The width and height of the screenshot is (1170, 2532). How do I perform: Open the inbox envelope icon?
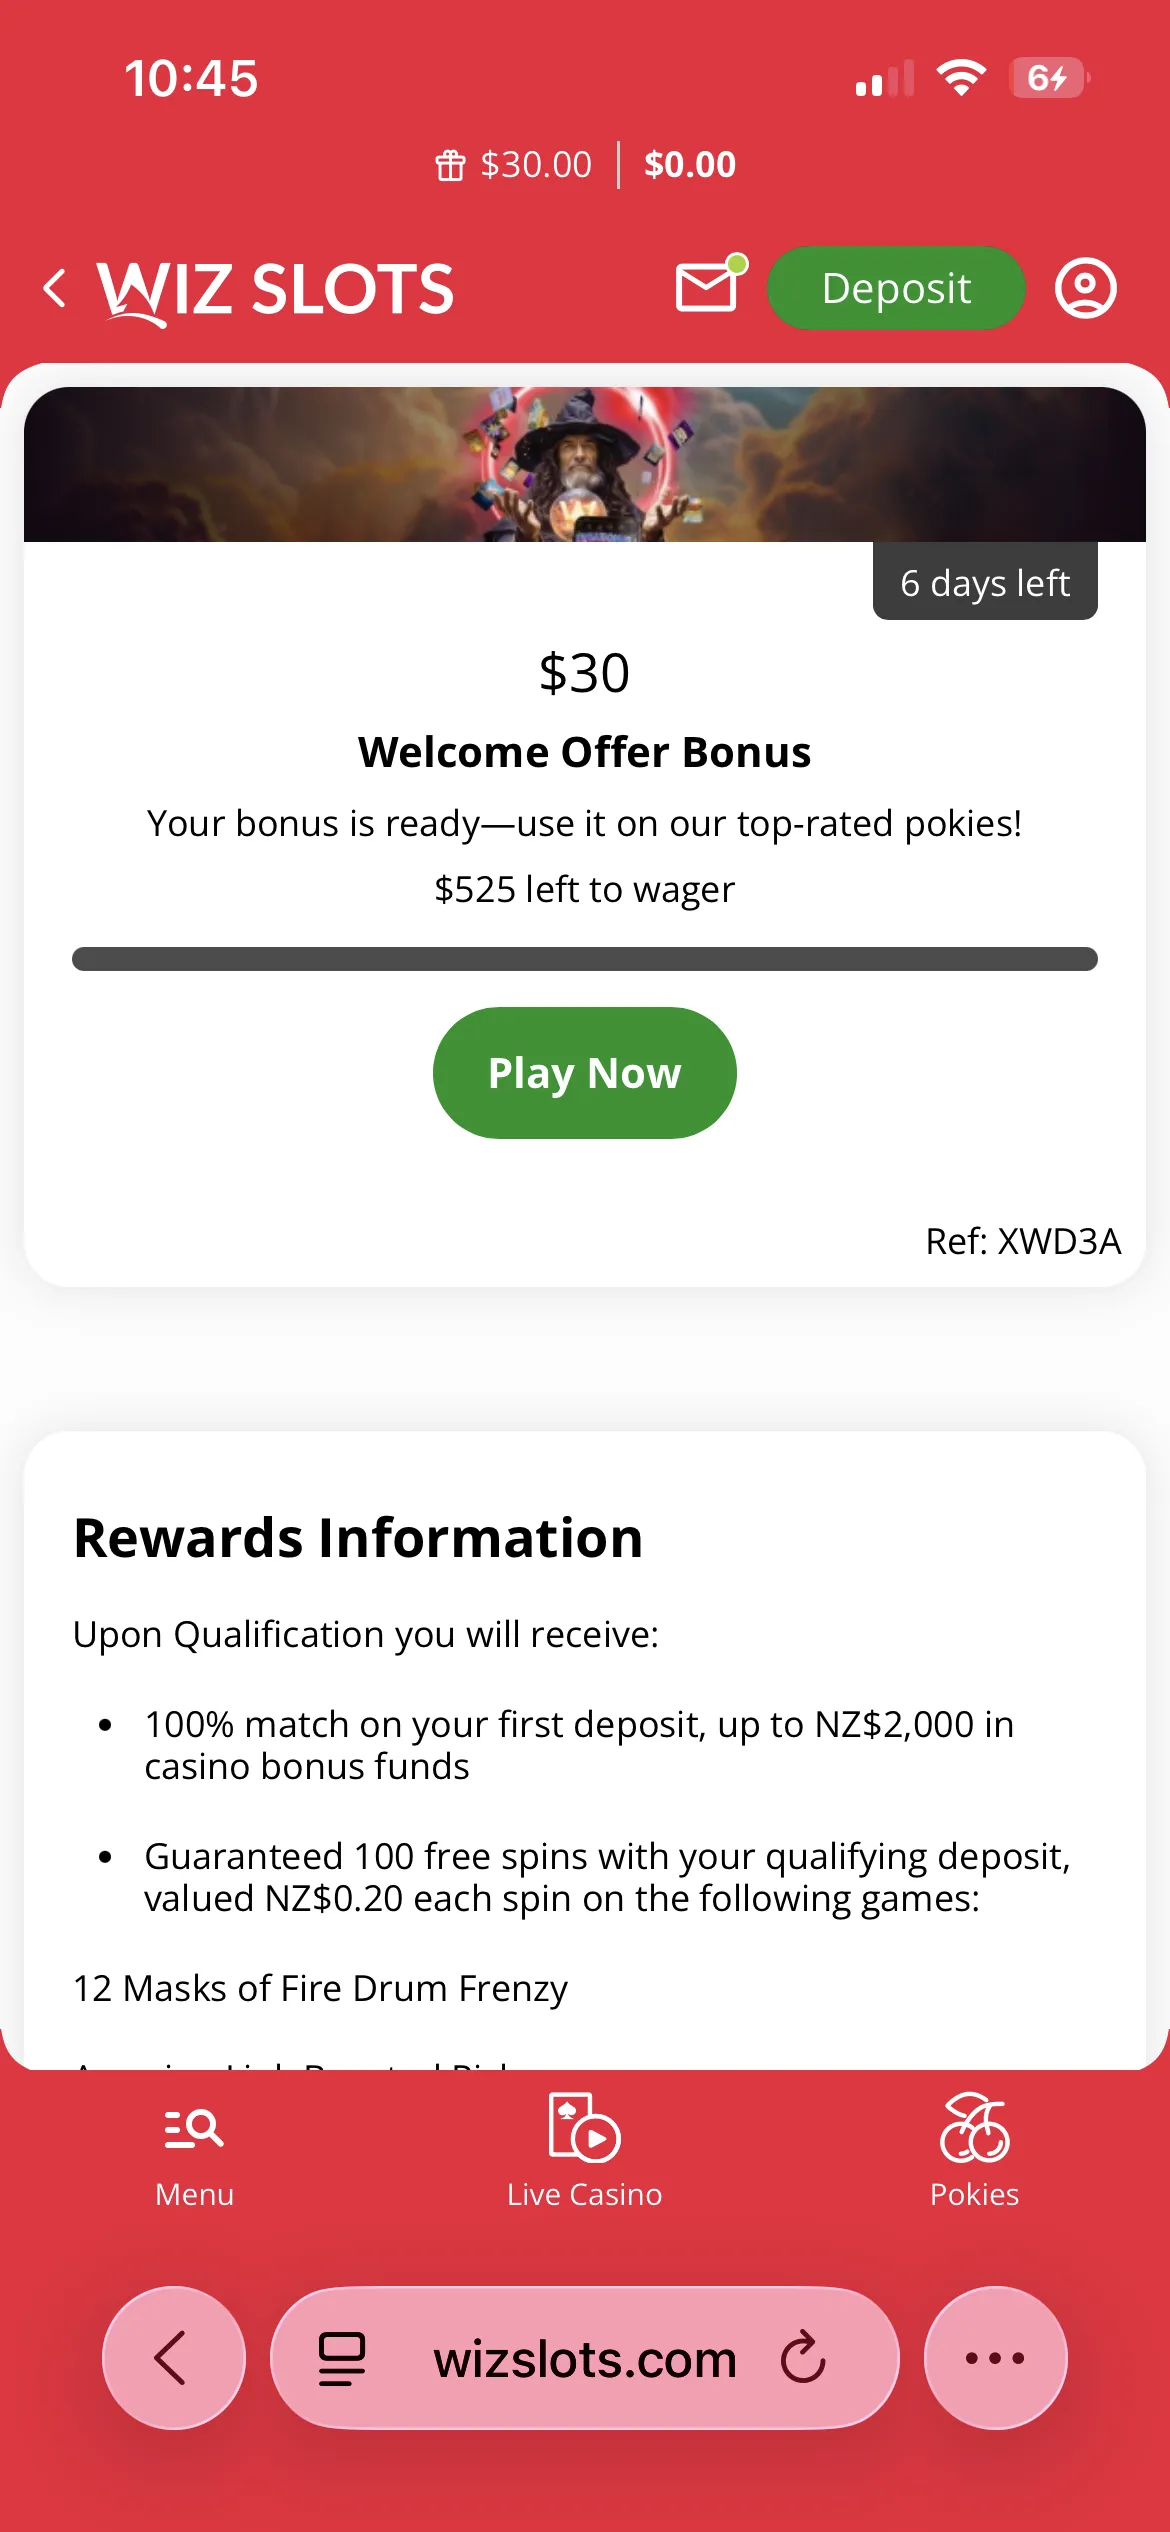[708, 287]
